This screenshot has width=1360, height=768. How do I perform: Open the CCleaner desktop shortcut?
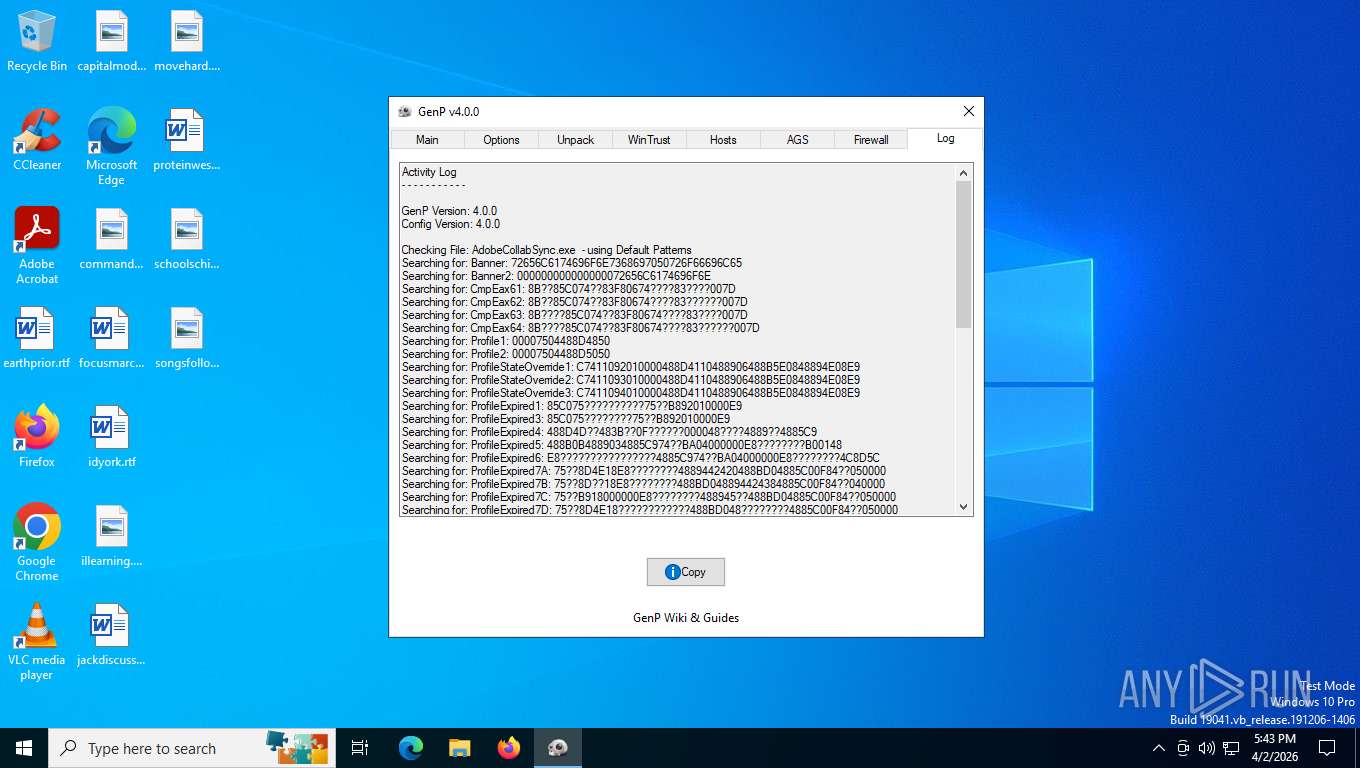(x=37, y=139)
